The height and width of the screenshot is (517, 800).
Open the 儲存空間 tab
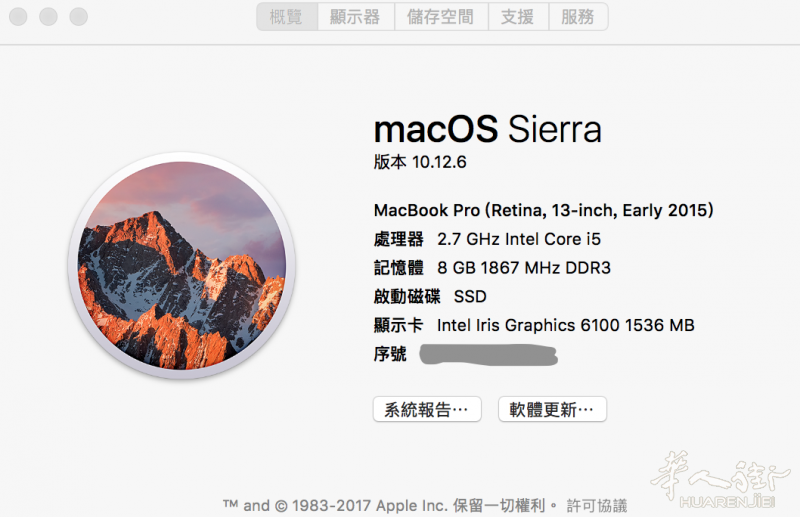(x=441, y=17)
